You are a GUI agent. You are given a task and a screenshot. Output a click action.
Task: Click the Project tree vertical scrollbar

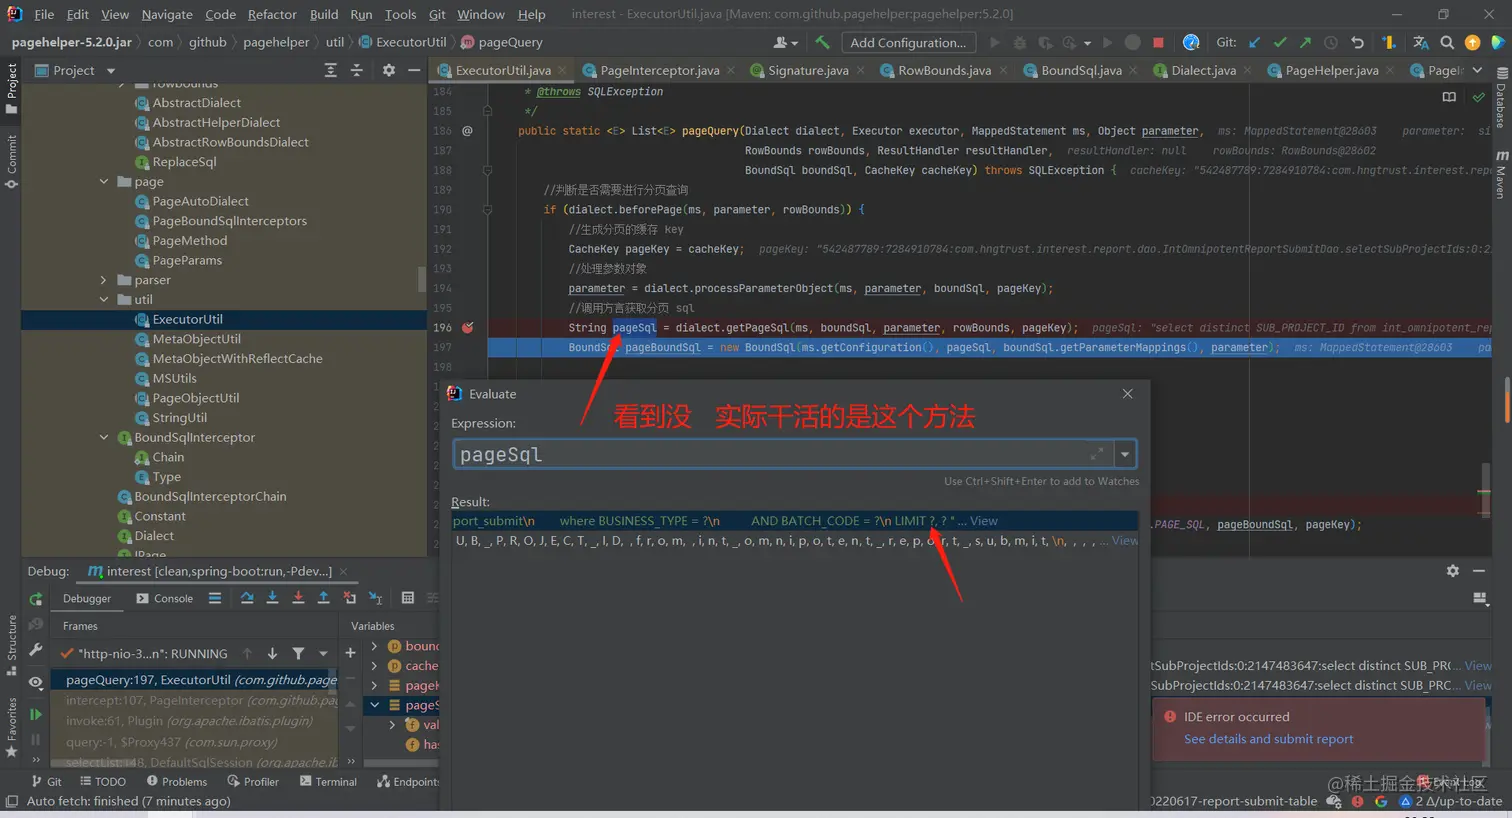tap(422, 277)
